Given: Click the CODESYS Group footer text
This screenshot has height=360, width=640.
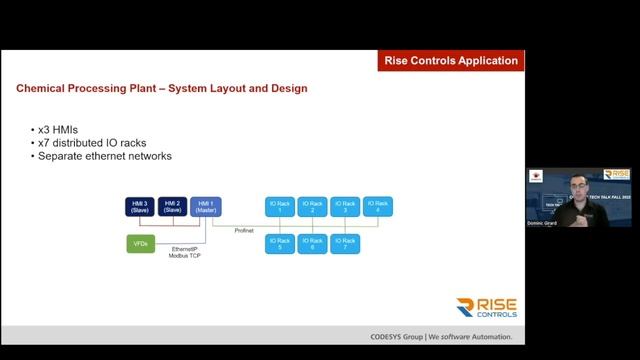Looking at the screenshot, I should point(441,337).
